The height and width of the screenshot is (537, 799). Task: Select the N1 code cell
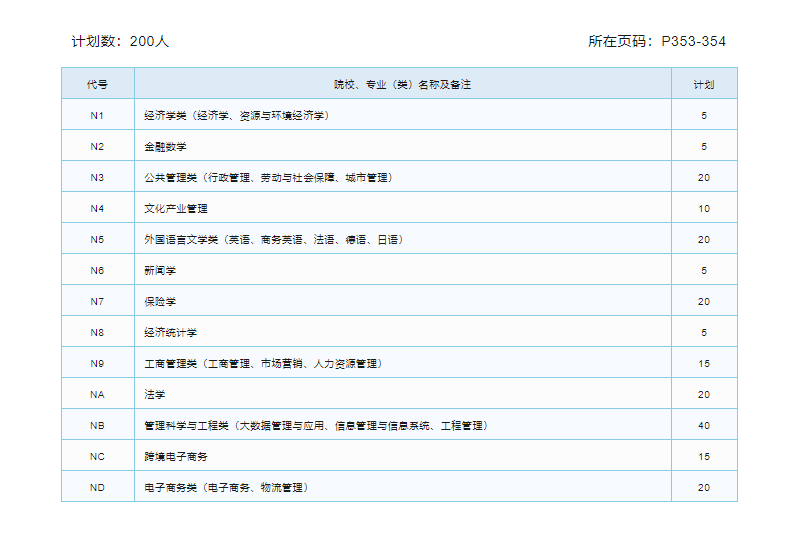click(x=97, y=116)
